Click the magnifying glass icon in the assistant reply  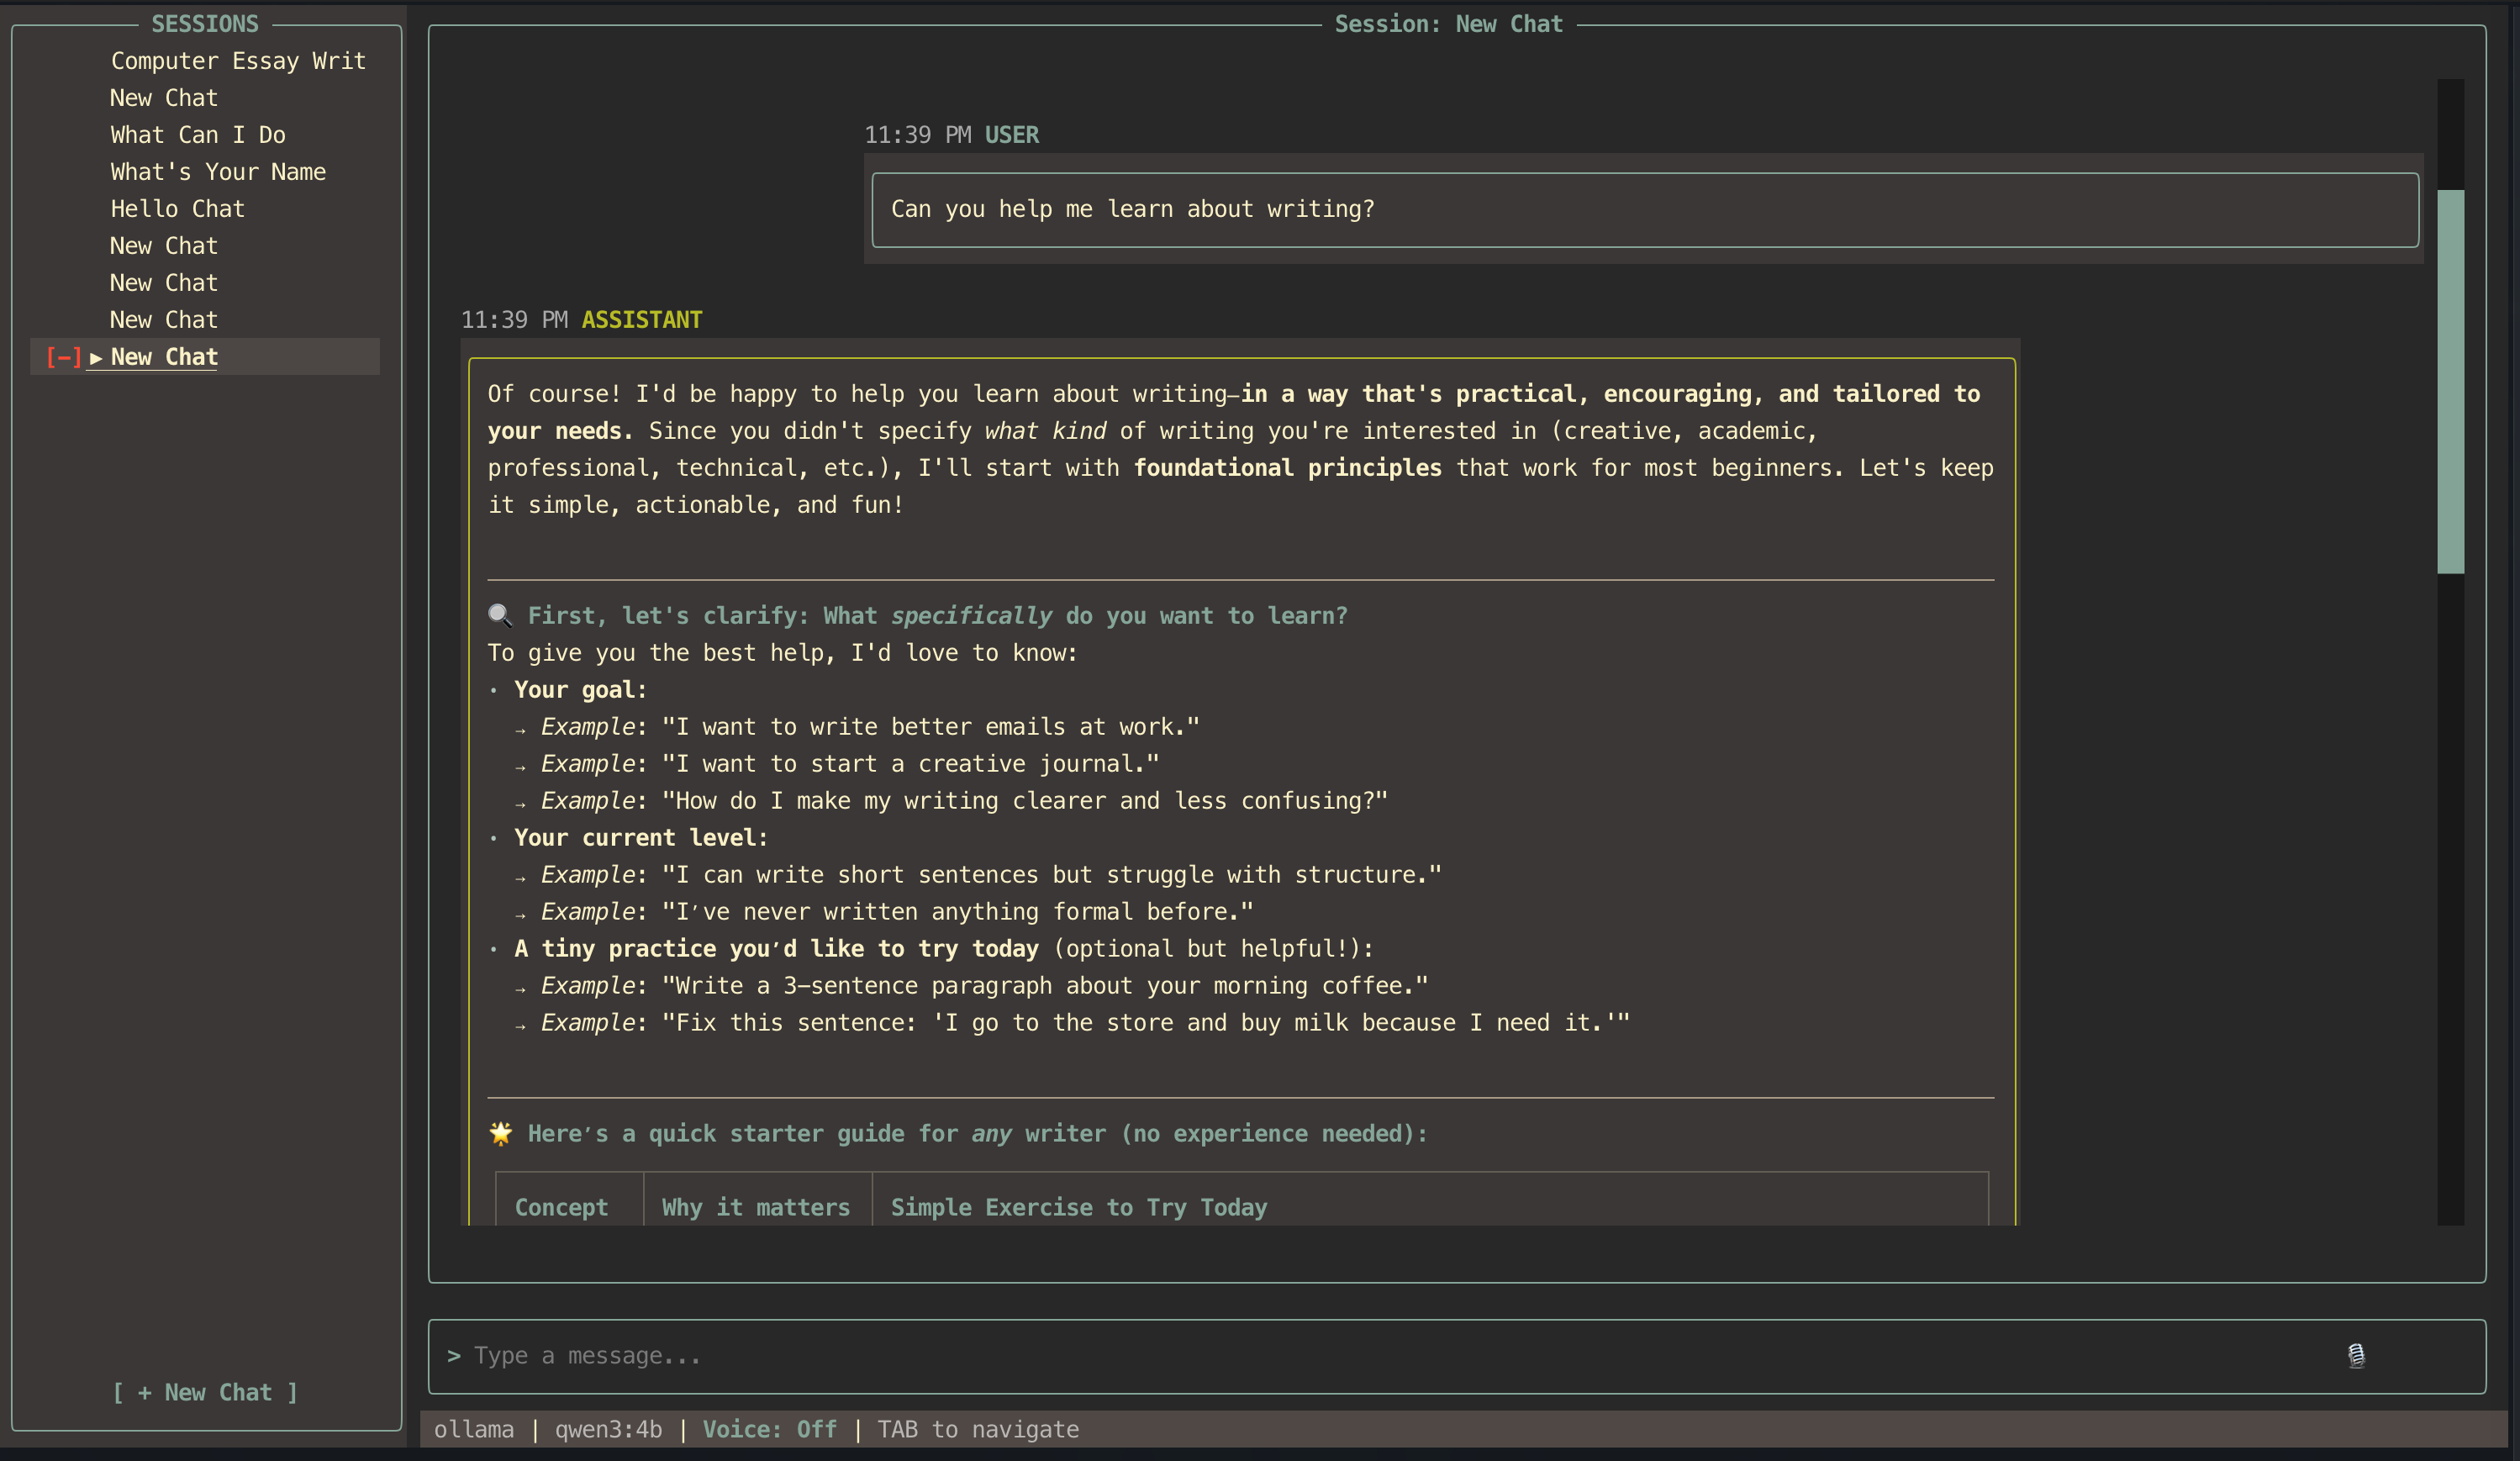click(x=500, y=615)
